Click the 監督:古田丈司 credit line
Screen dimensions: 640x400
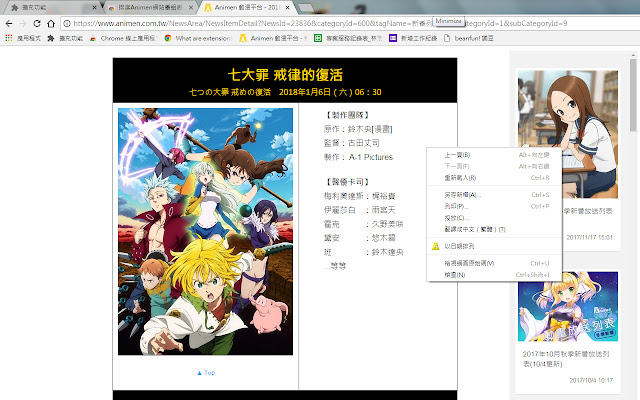(x=351, y=143)
